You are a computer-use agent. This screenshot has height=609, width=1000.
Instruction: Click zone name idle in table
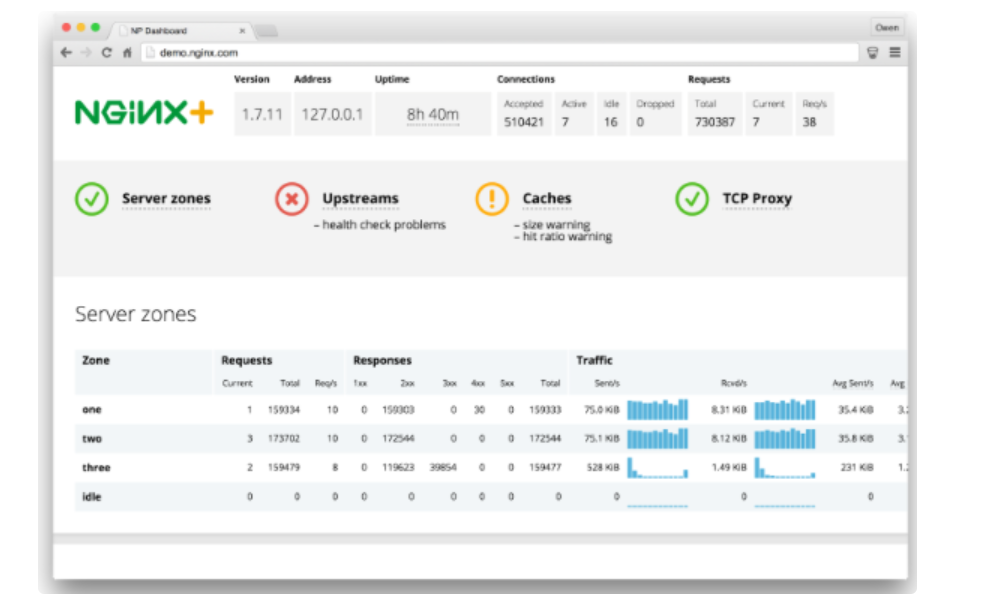click(92, 497)
